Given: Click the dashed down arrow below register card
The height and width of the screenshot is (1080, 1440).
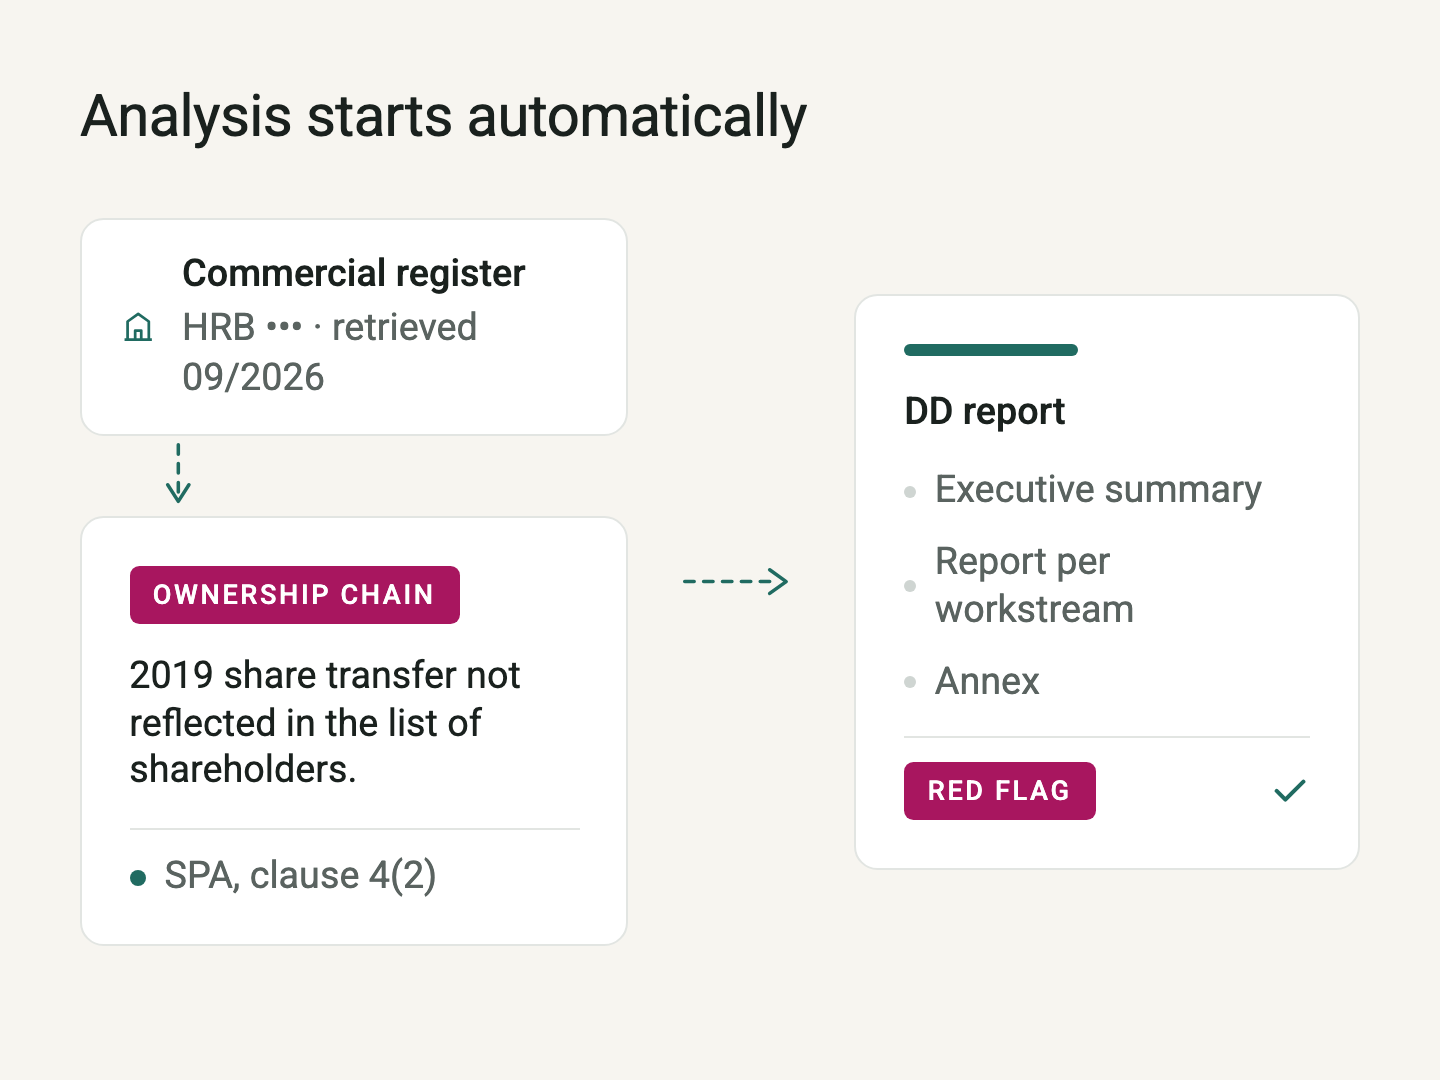Looking at the screenshot, I should tap(178, 472).
